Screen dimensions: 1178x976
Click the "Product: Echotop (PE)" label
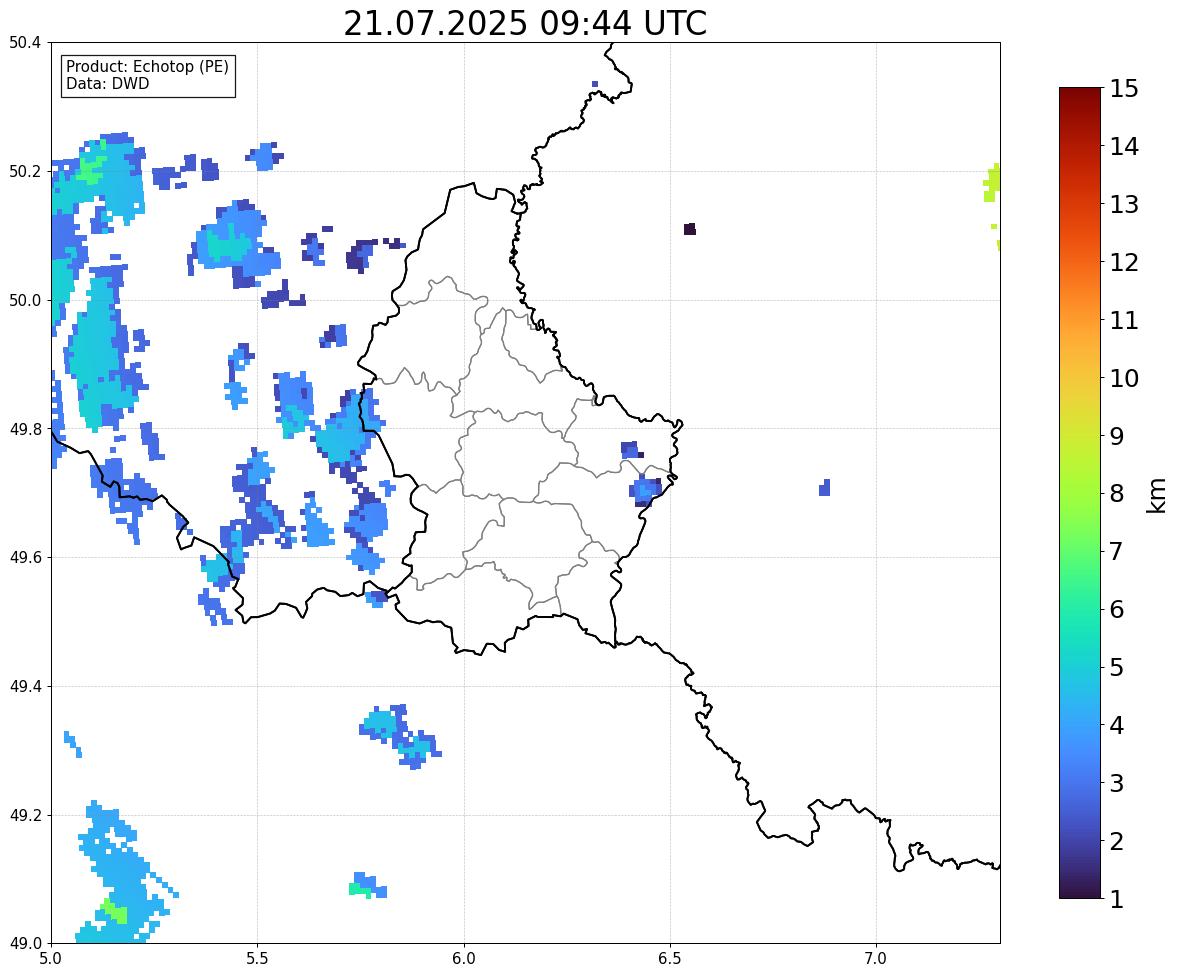tap(147, 67)
